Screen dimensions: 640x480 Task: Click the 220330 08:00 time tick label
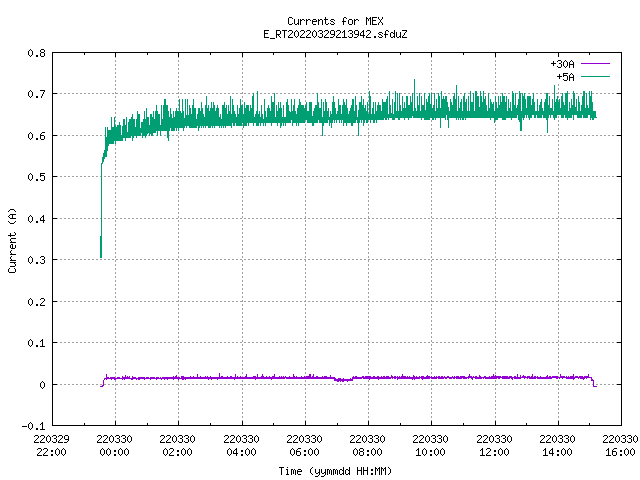[x=367, y=446]
